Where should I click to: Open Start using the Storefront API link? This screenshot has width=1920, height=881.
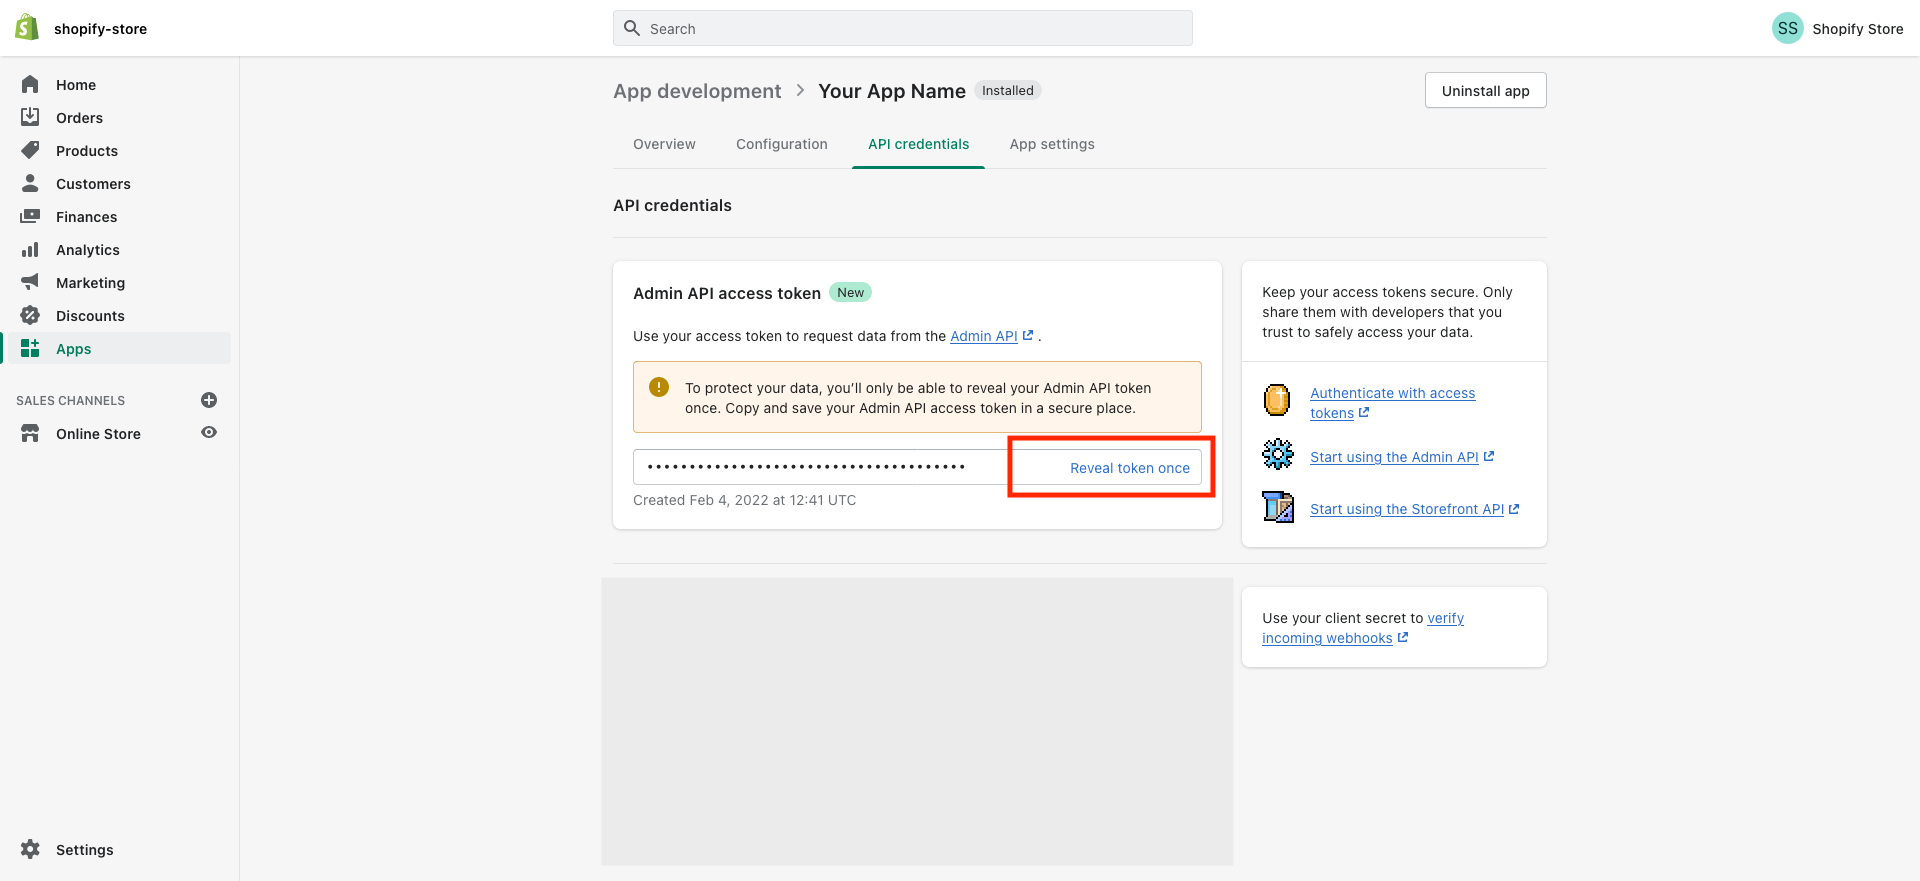1407,509
